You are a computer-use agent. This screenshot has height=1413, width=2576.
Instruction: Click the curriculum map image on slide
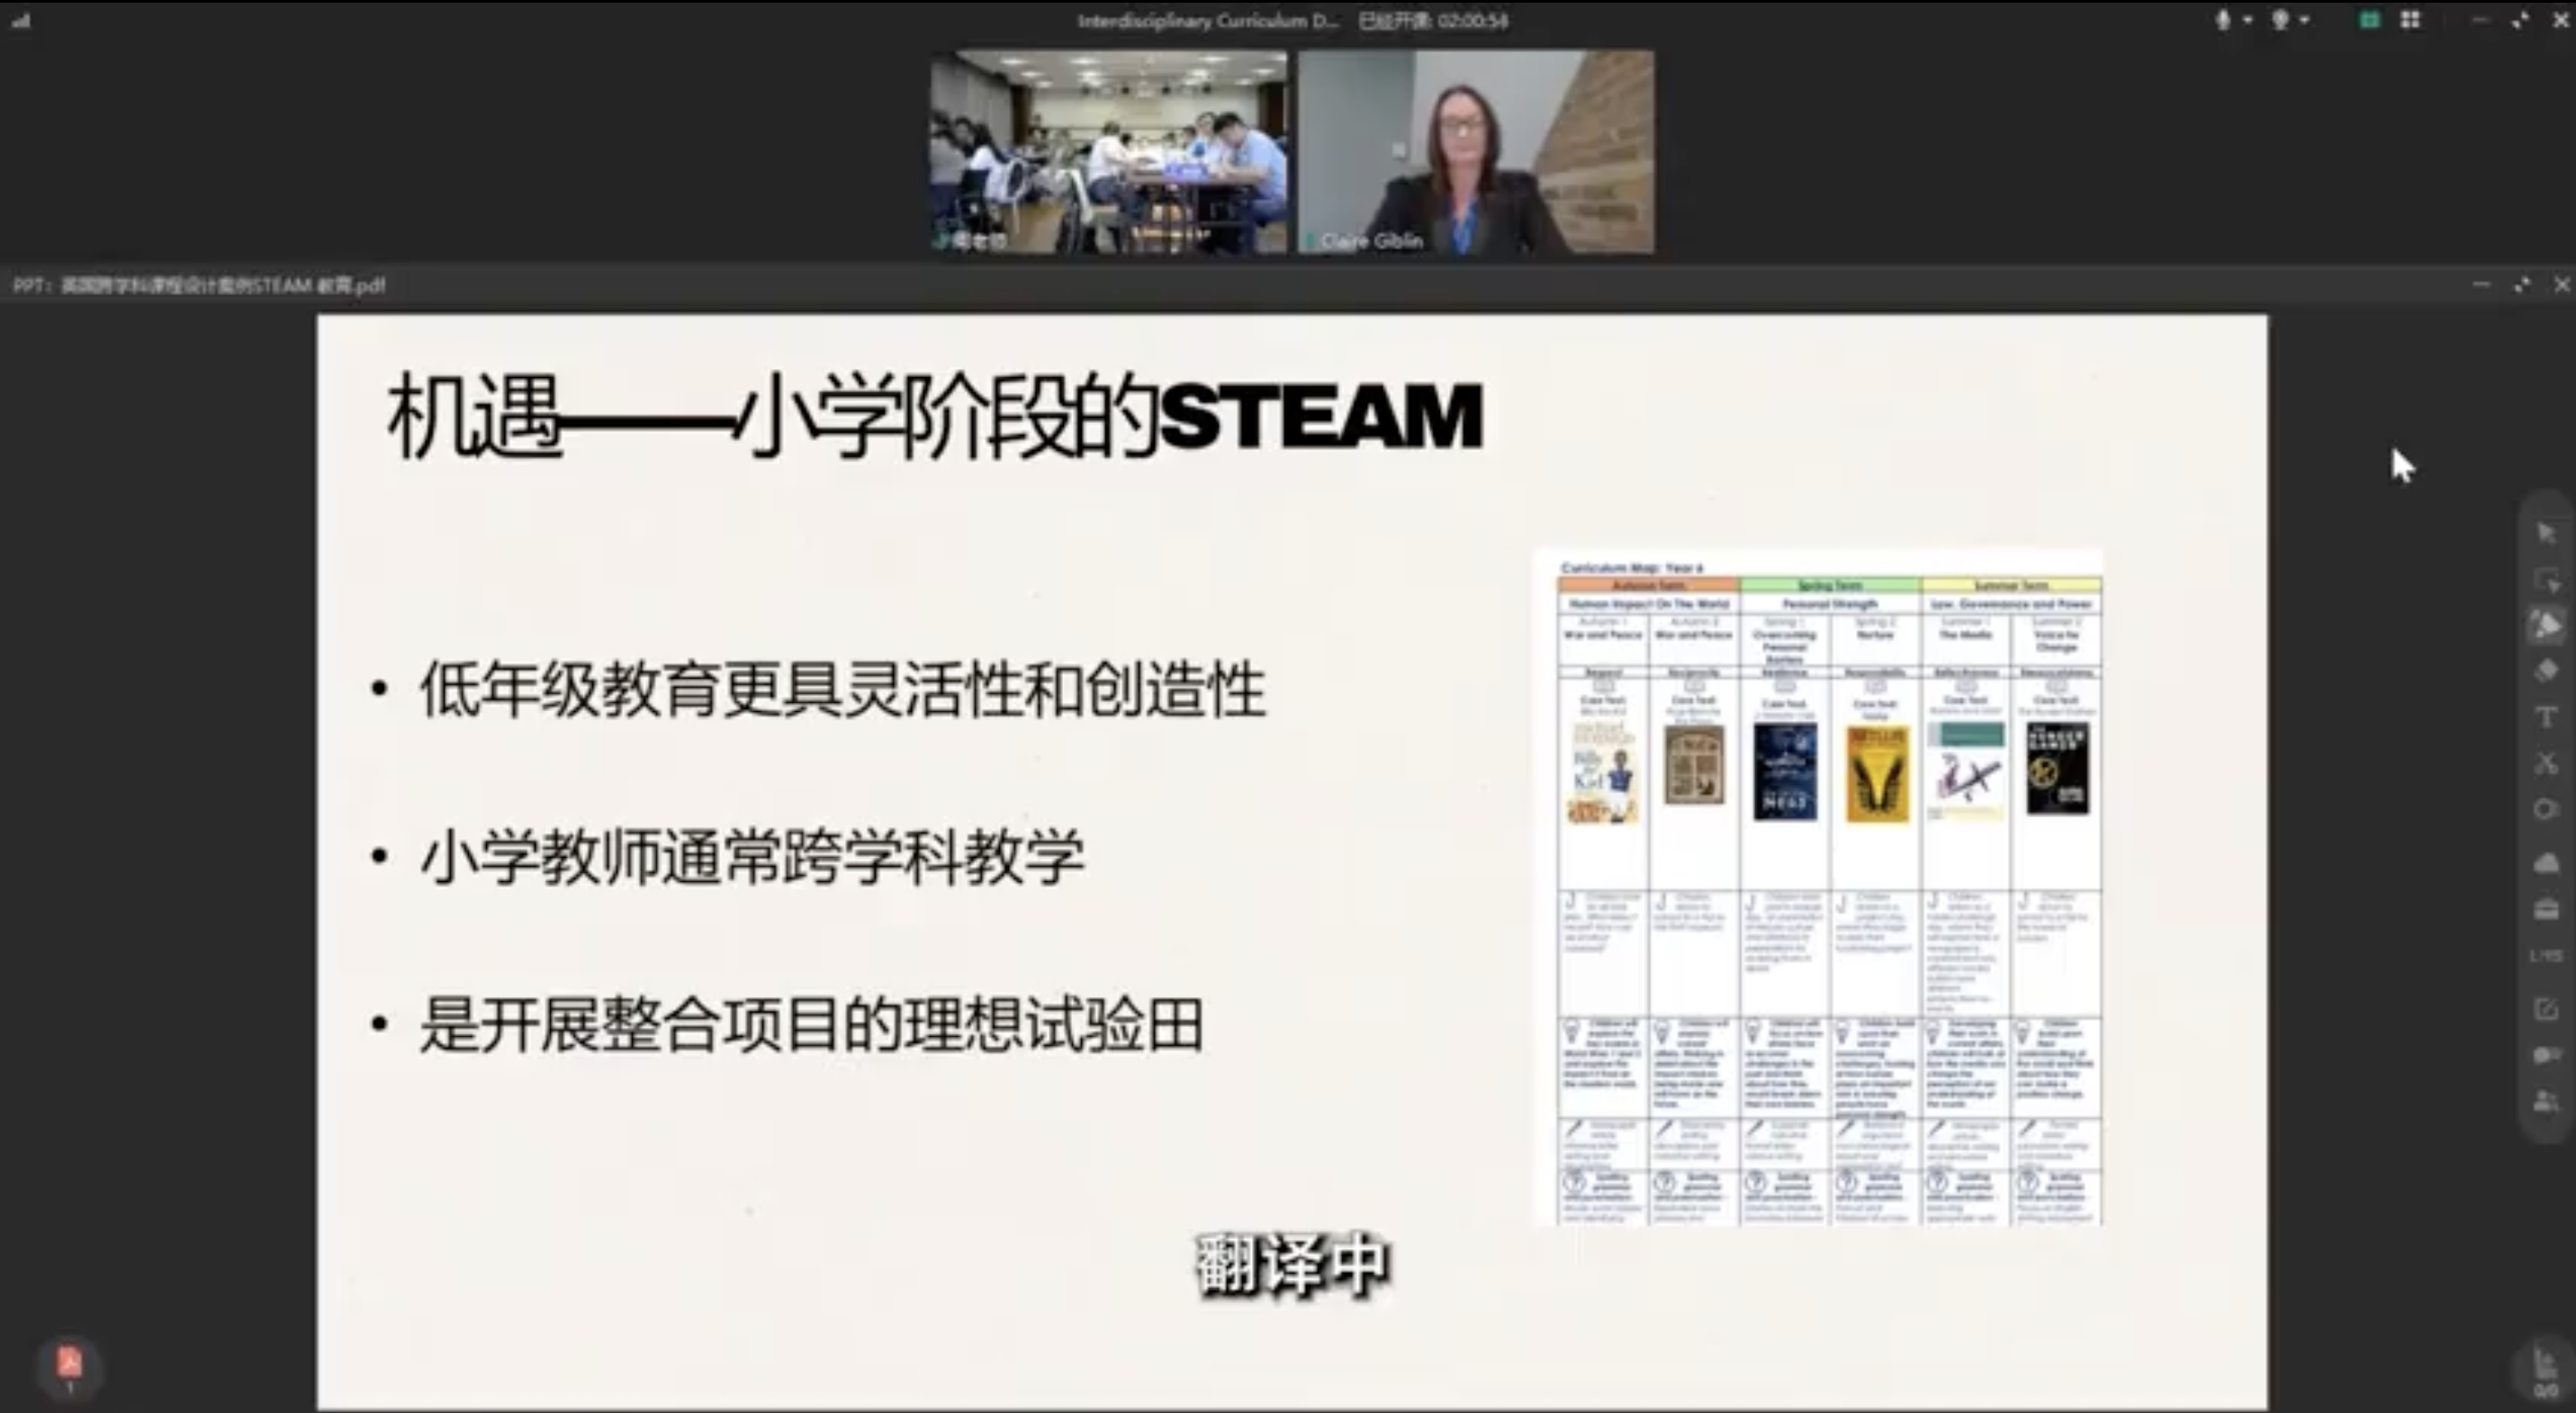(1818, 887)
